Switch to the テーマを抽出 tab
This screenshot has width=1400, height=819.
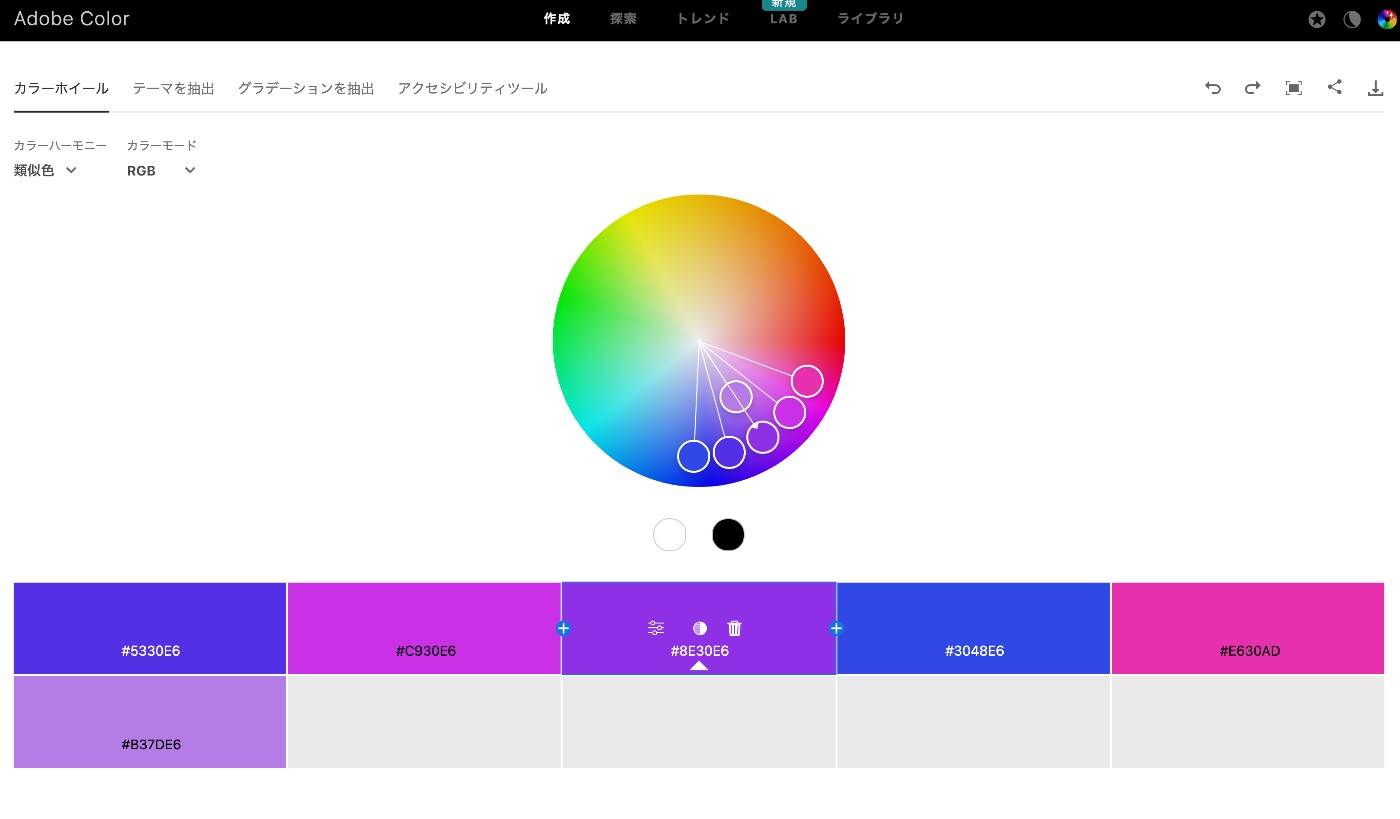pyautogui.click(x=173, y=88)
